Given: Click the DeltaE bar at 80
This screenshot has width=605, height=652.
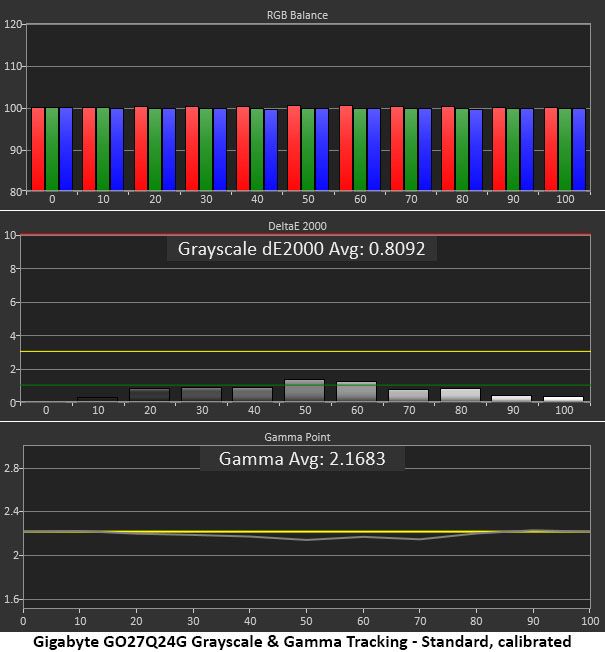Looking at the screenshot, I should point(460,395).
